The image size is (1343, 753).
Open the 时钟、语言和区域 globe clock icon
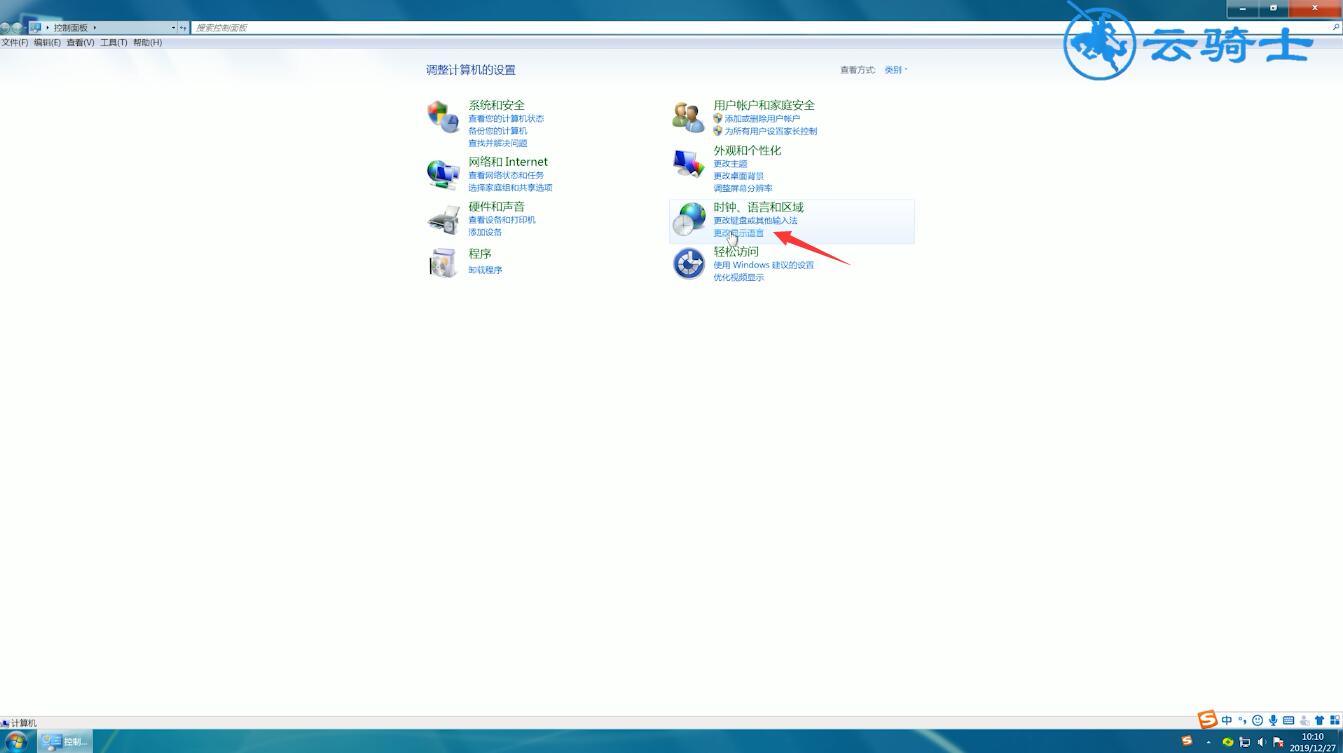[x=688, y=219]
